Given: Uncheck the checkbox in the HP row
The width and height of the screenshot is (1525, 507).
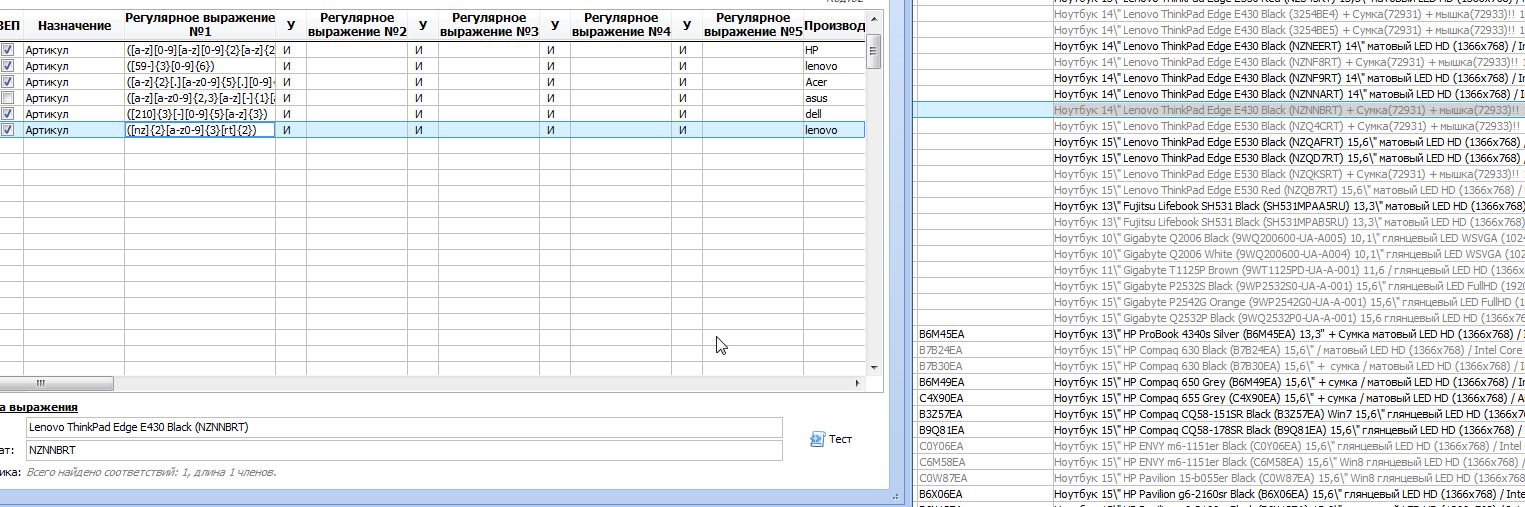Looking at the screenshot, I should point(8,49).
